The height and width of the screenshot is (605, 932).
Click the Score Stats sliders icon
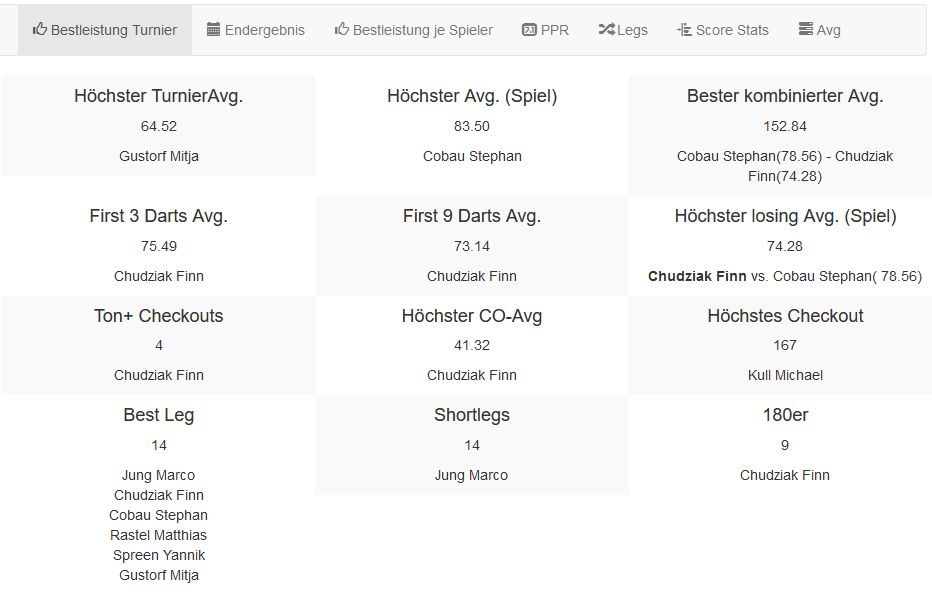click(684, 30)
